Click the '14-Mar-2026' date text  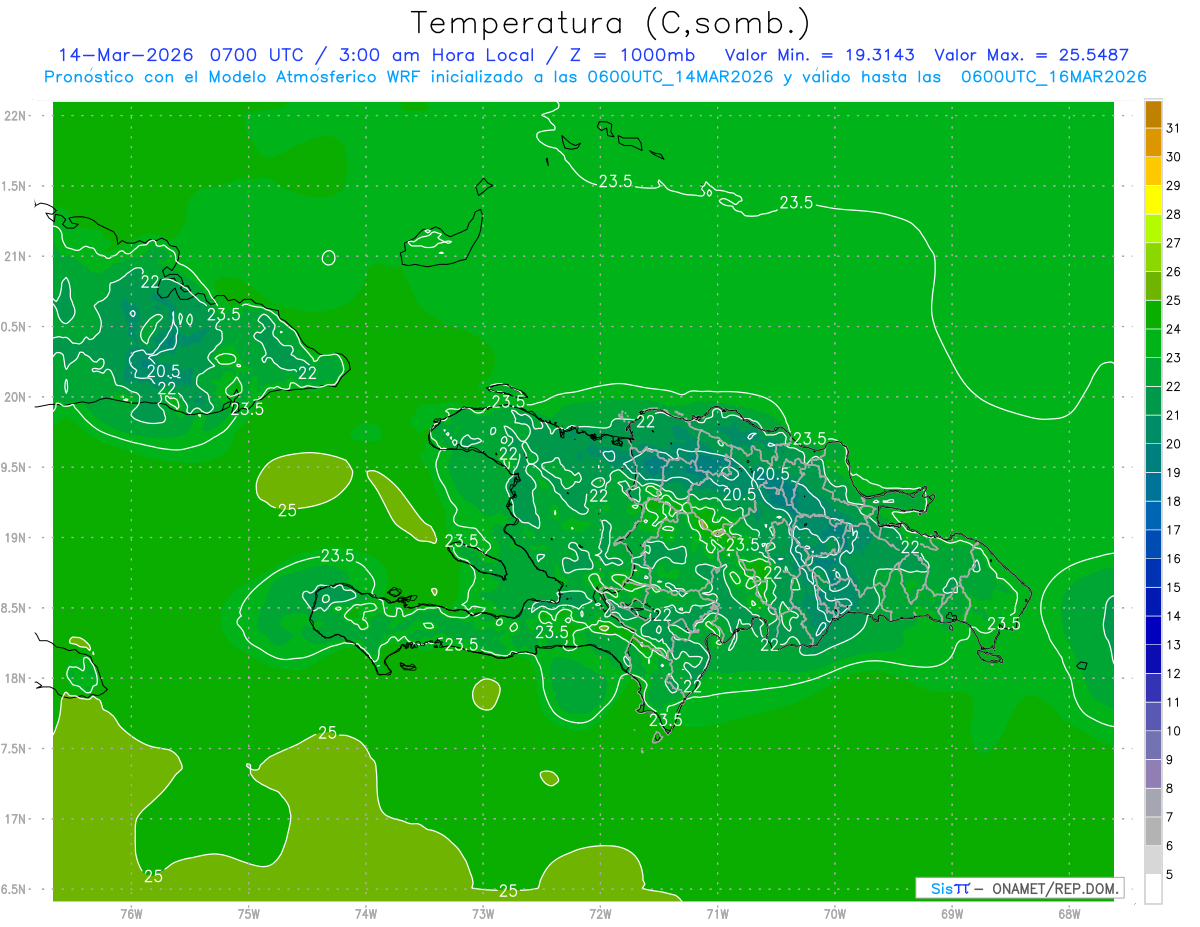pos(126,55)
